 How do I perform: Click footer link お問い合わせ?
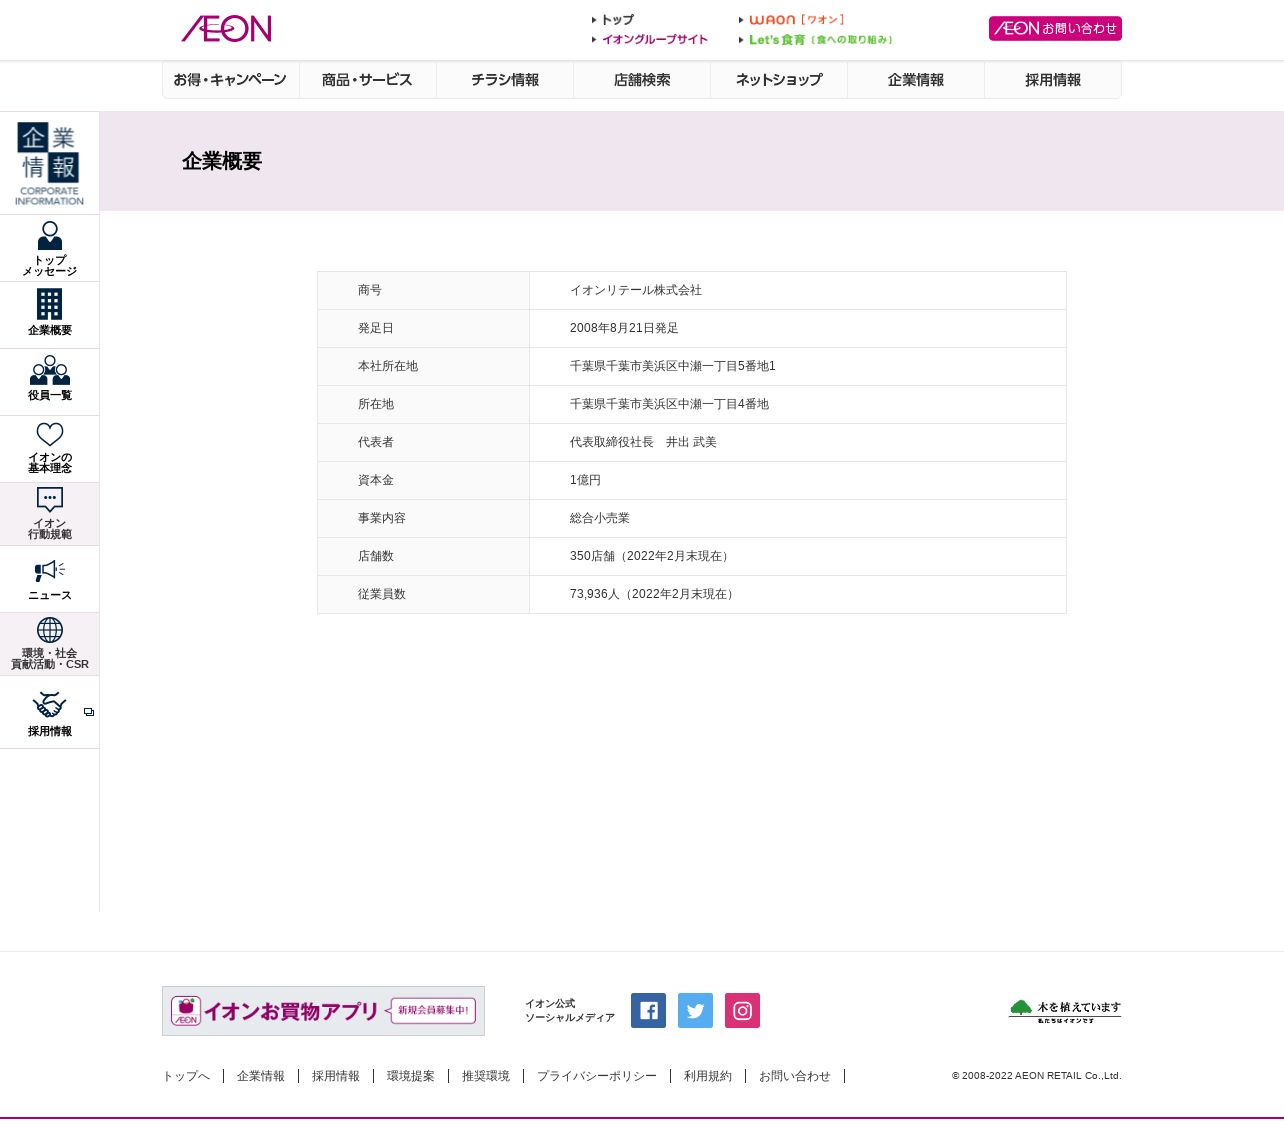tap(795, 1076)
